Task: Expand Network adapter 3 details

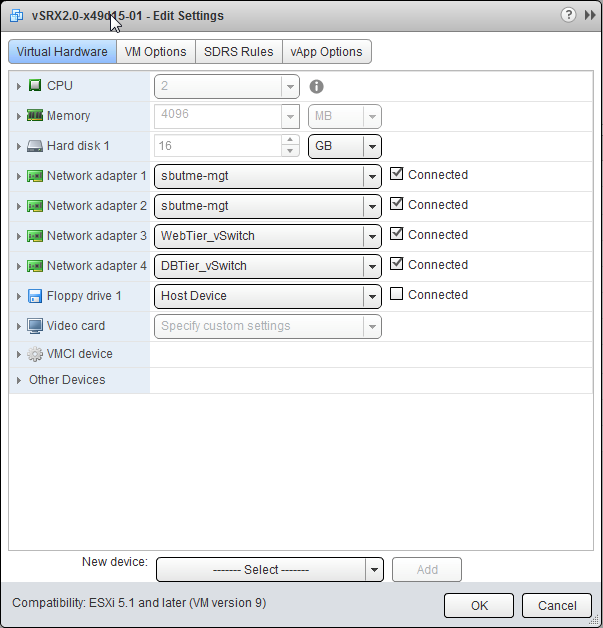Action: (x=18, y=236)
